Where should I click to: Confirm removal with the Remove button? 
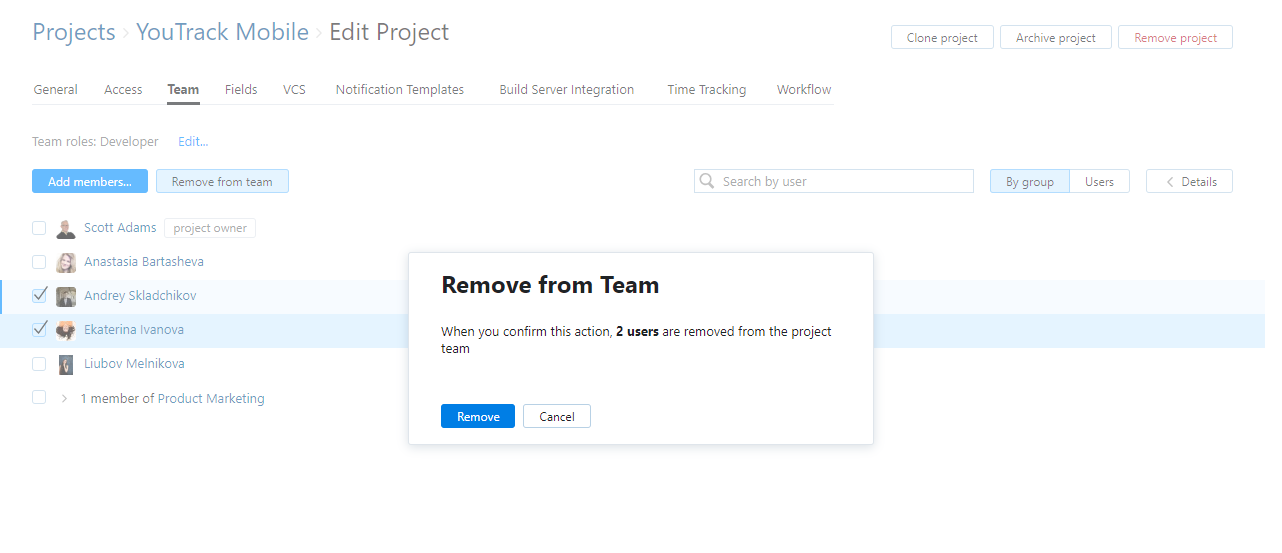click(478, 417)
